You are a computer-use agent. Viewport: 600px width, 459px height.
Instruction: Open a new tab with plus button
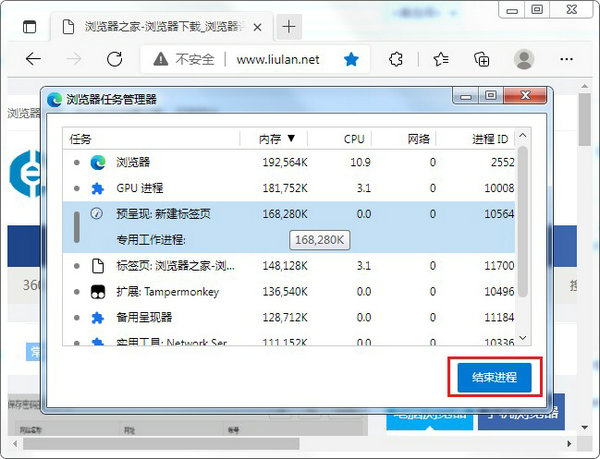(290, 25)
